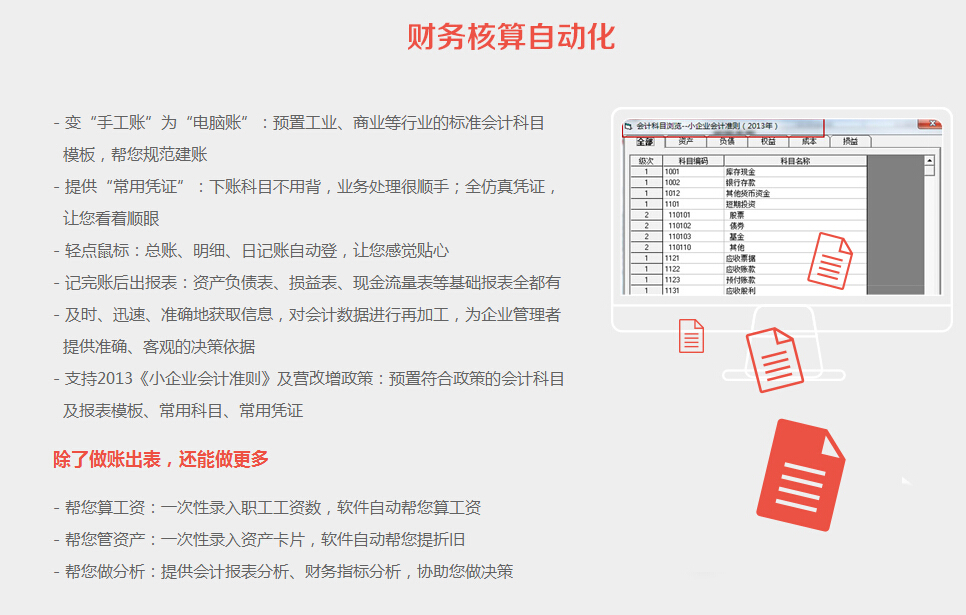
Task: Select the 损益 tab
Action: click(x=850, y=142)
